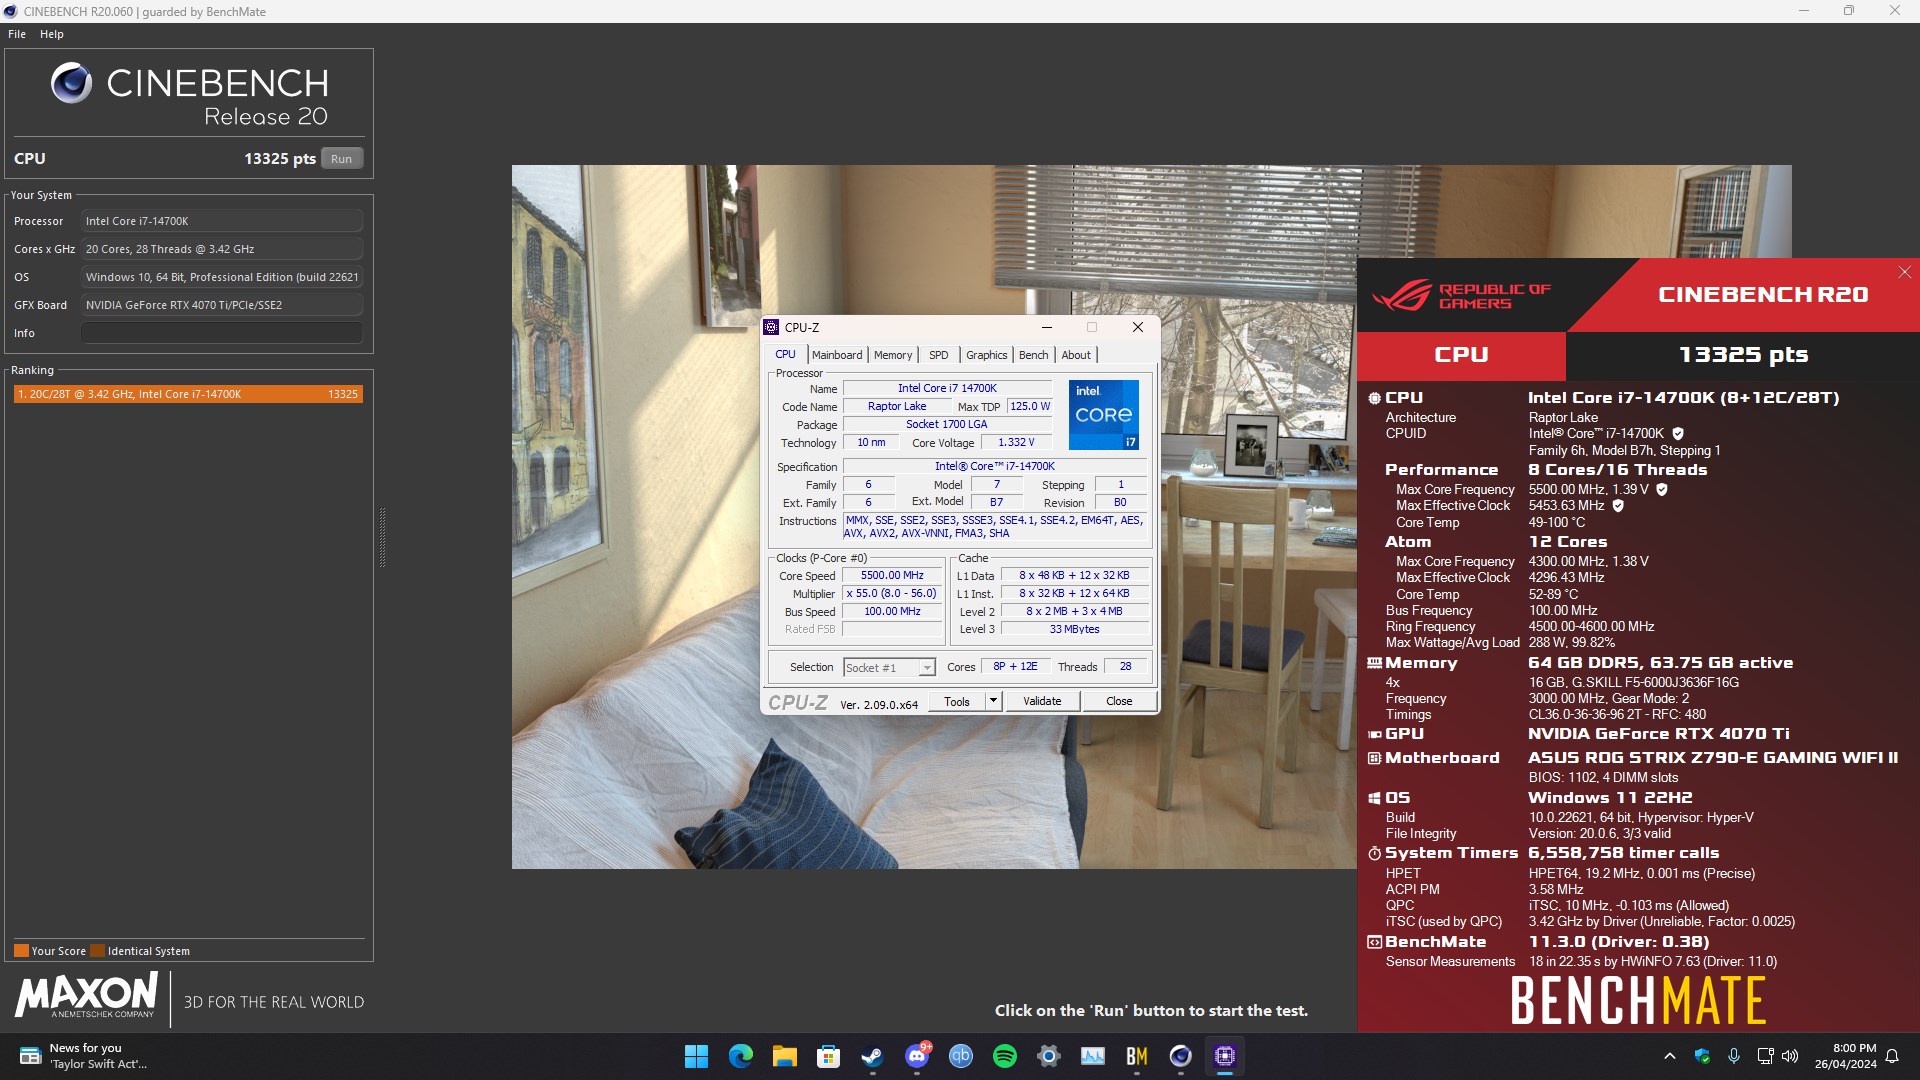Select the CPU tab in CPU-Z
The width and height of the screenshot is (1920, 1080).
(785, 354)
